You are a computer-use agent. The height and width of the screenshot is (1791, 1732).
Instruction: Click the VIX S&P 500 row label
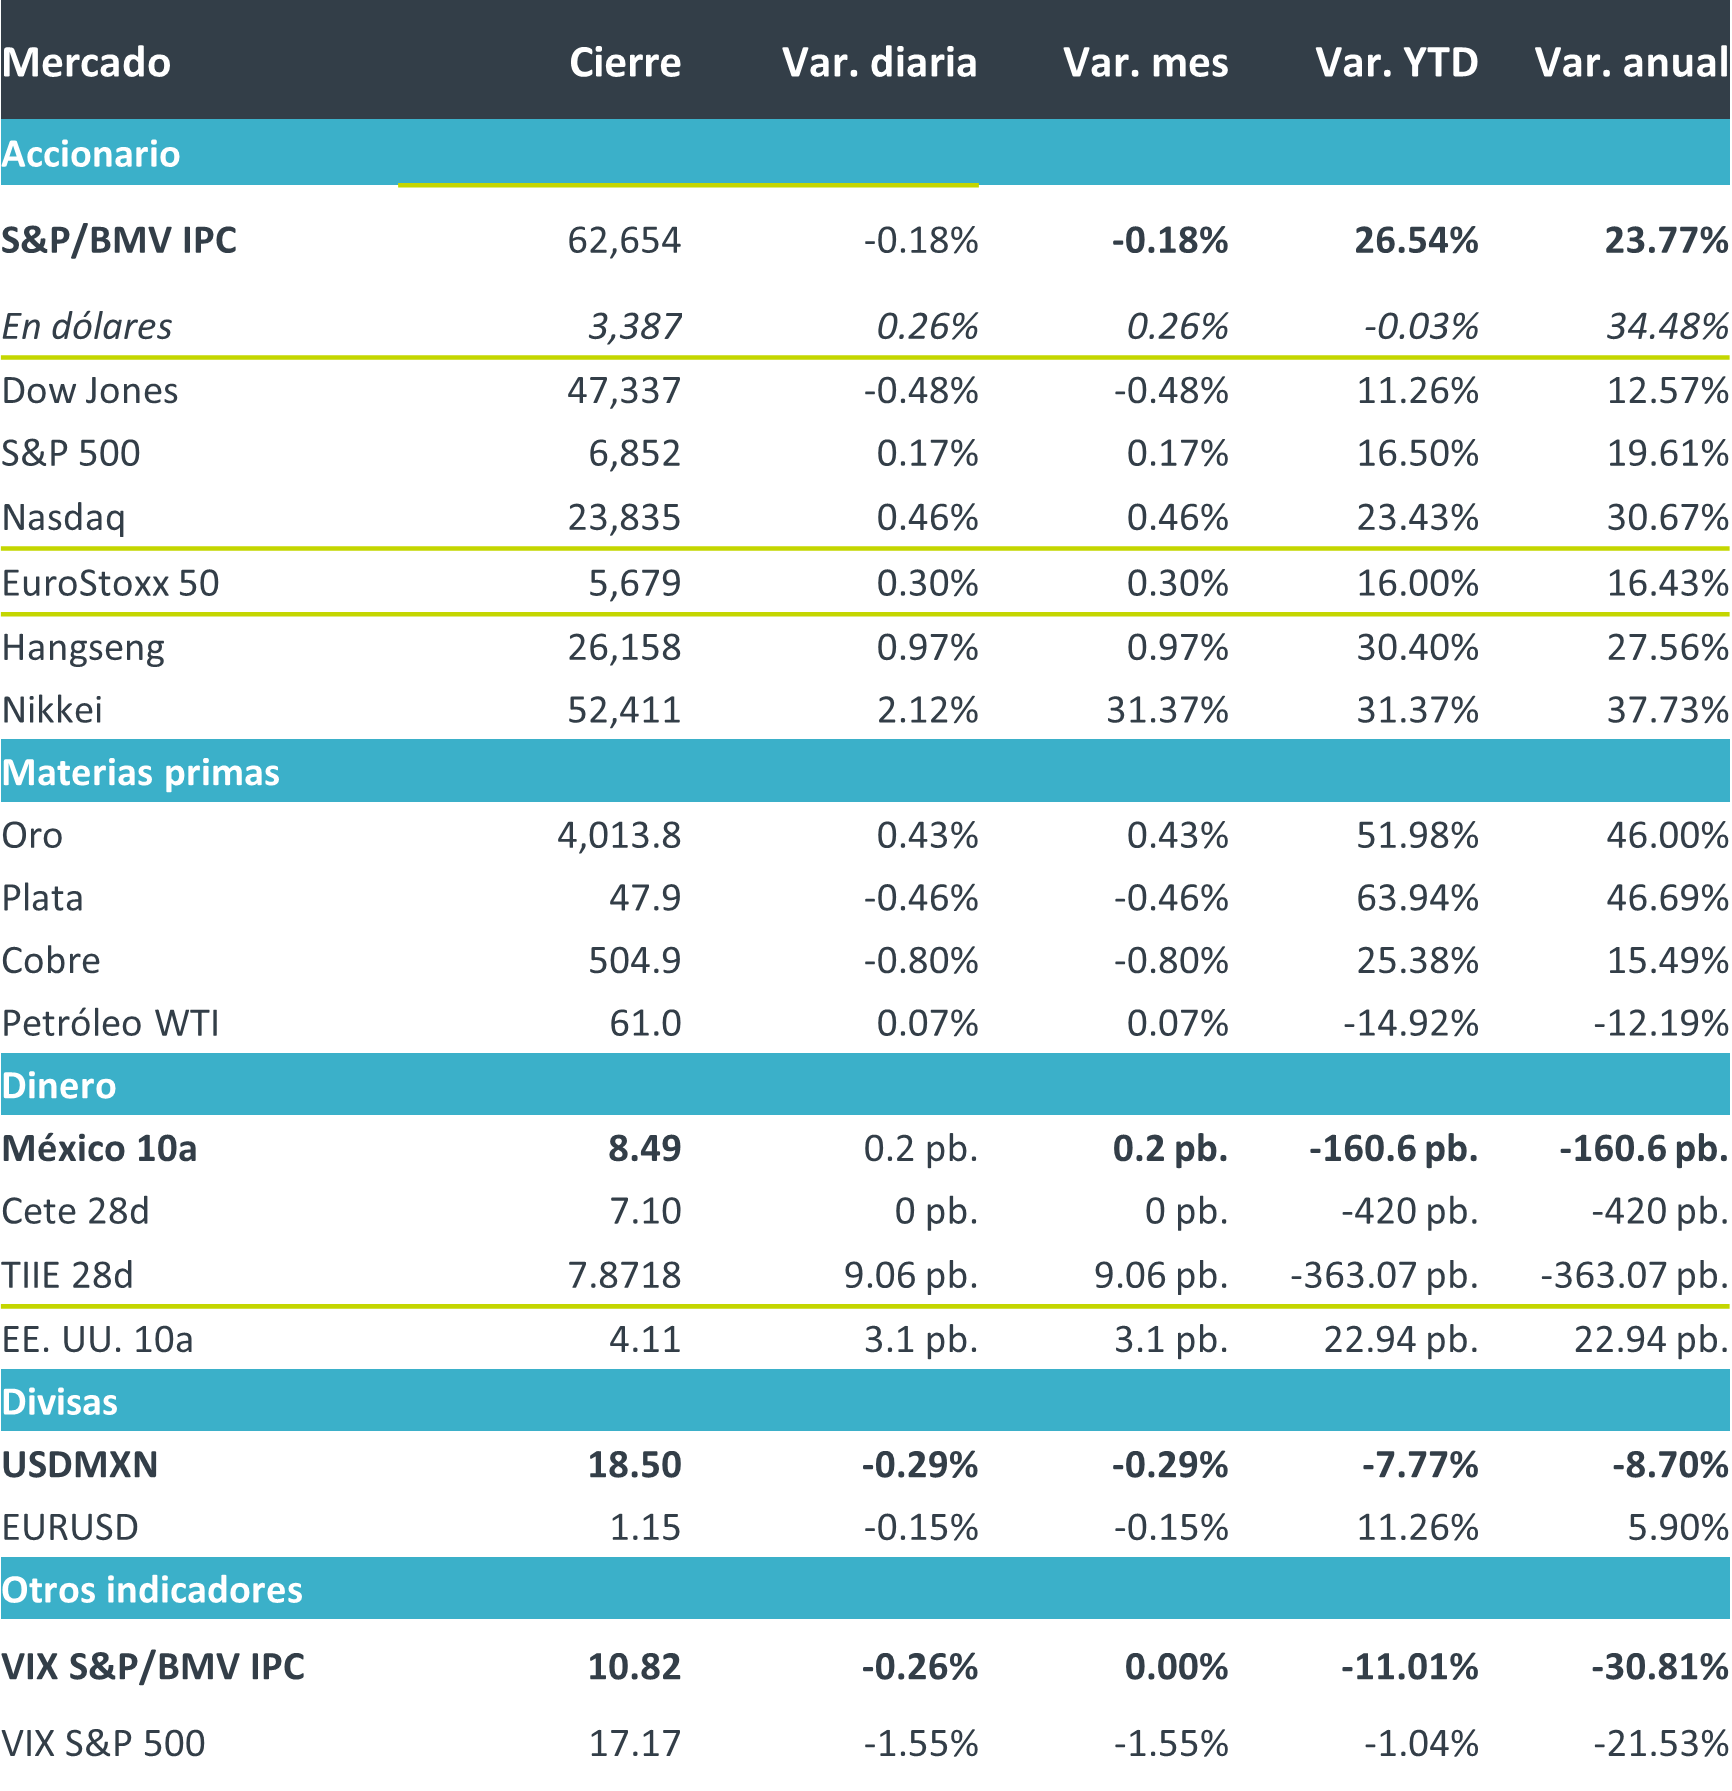point(103,1743)
